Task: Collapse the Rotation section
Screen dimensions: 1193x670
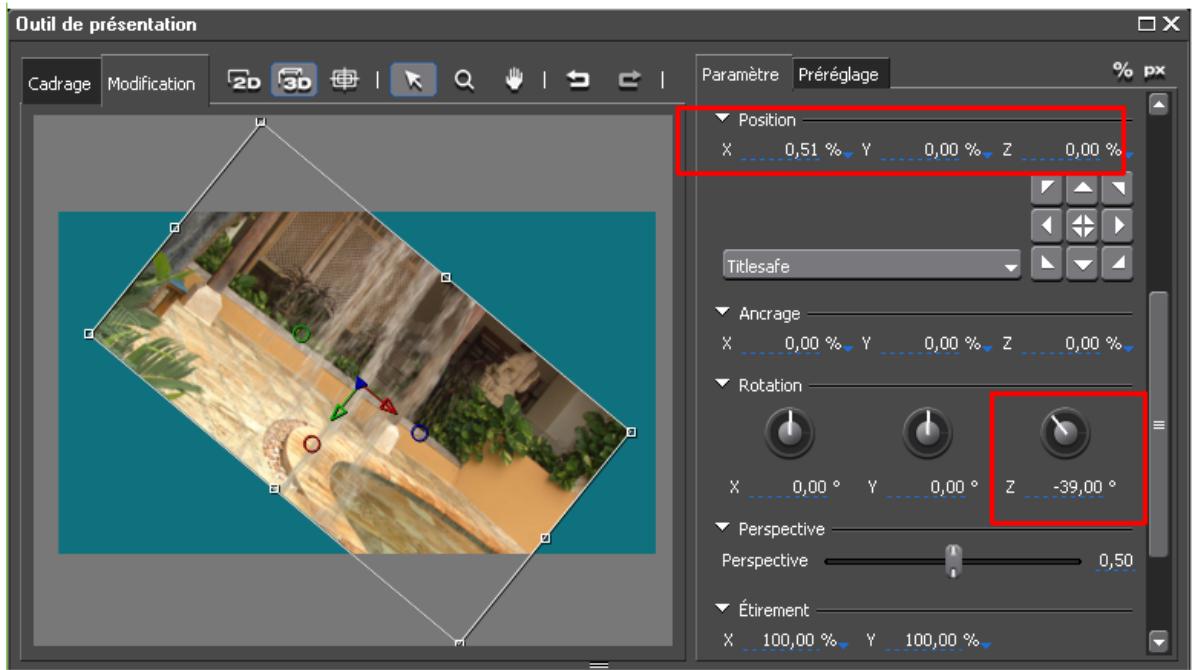Action: coord(723,384)
